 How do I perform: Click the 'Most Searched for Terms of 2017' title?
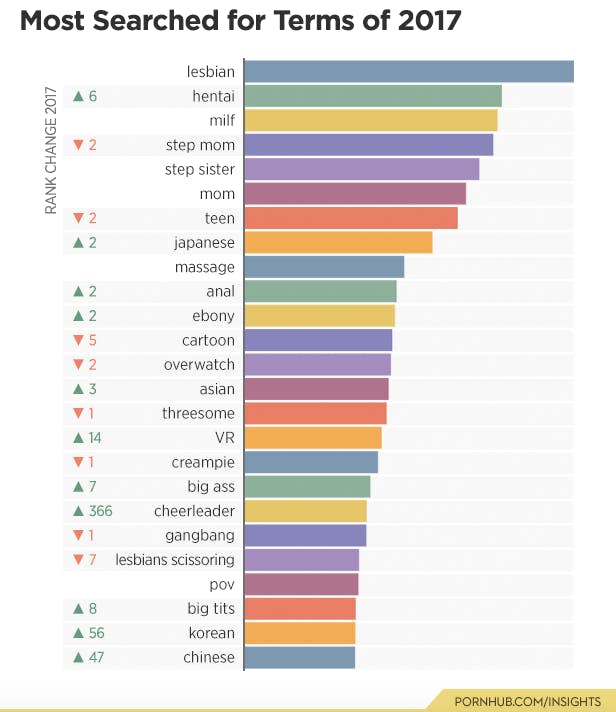[241, 21]
